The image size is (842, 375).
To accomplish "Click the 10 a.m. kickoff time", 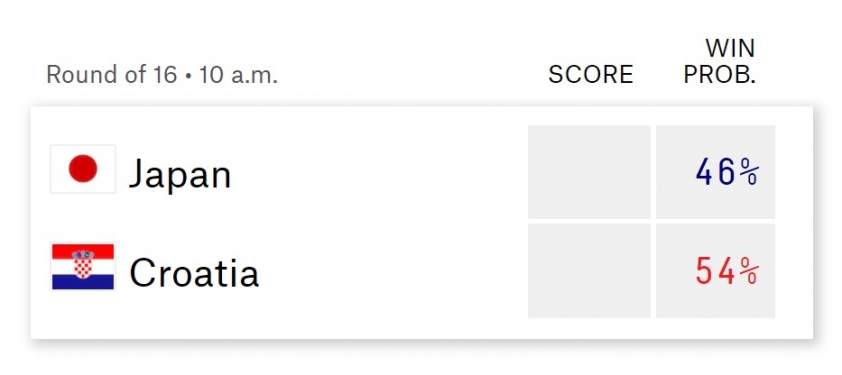I will click(x=238, y=75).
